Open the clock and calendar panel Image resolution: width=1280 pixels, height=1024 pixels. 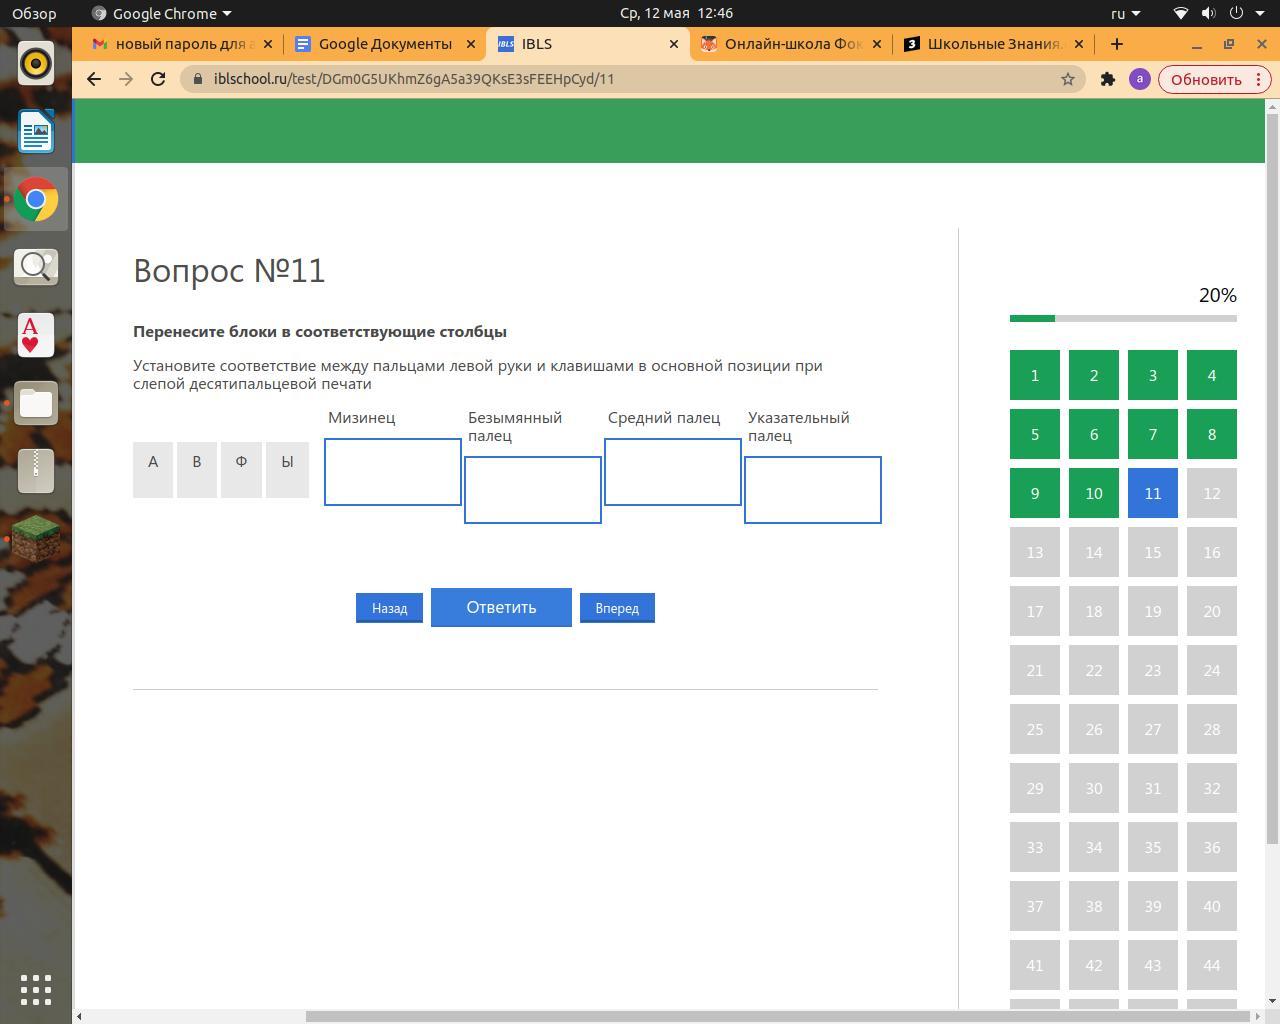click(676, 13)
